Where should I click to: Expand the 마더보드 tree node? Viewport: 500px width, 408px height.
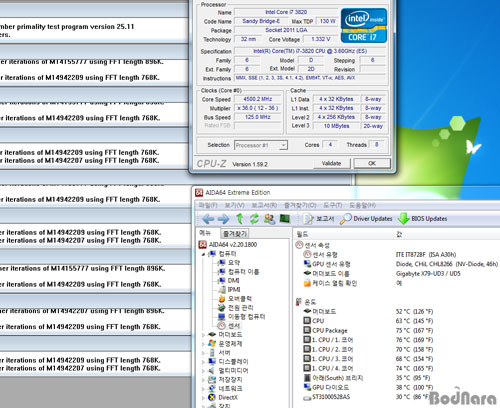[203, 335]
